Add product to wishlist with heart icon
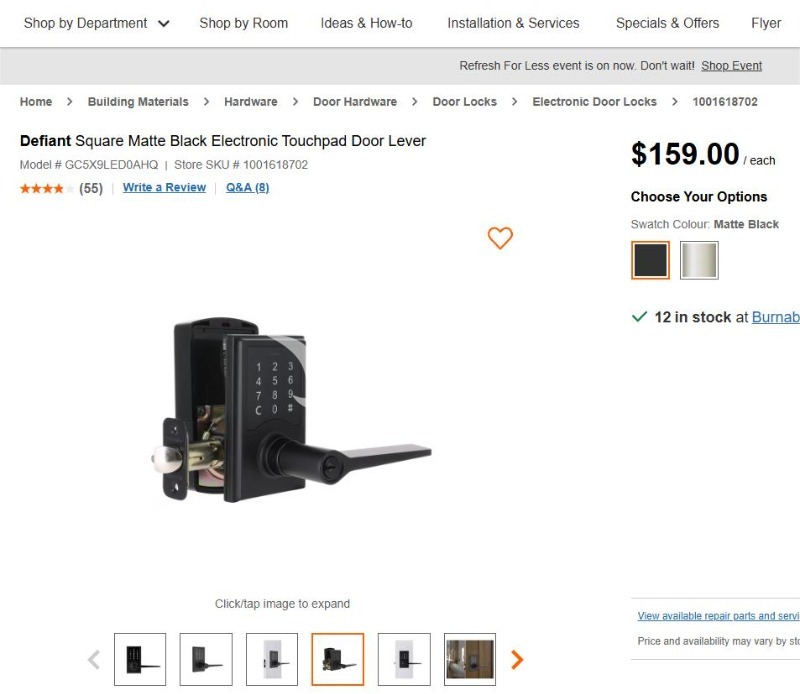 point(500,238)
